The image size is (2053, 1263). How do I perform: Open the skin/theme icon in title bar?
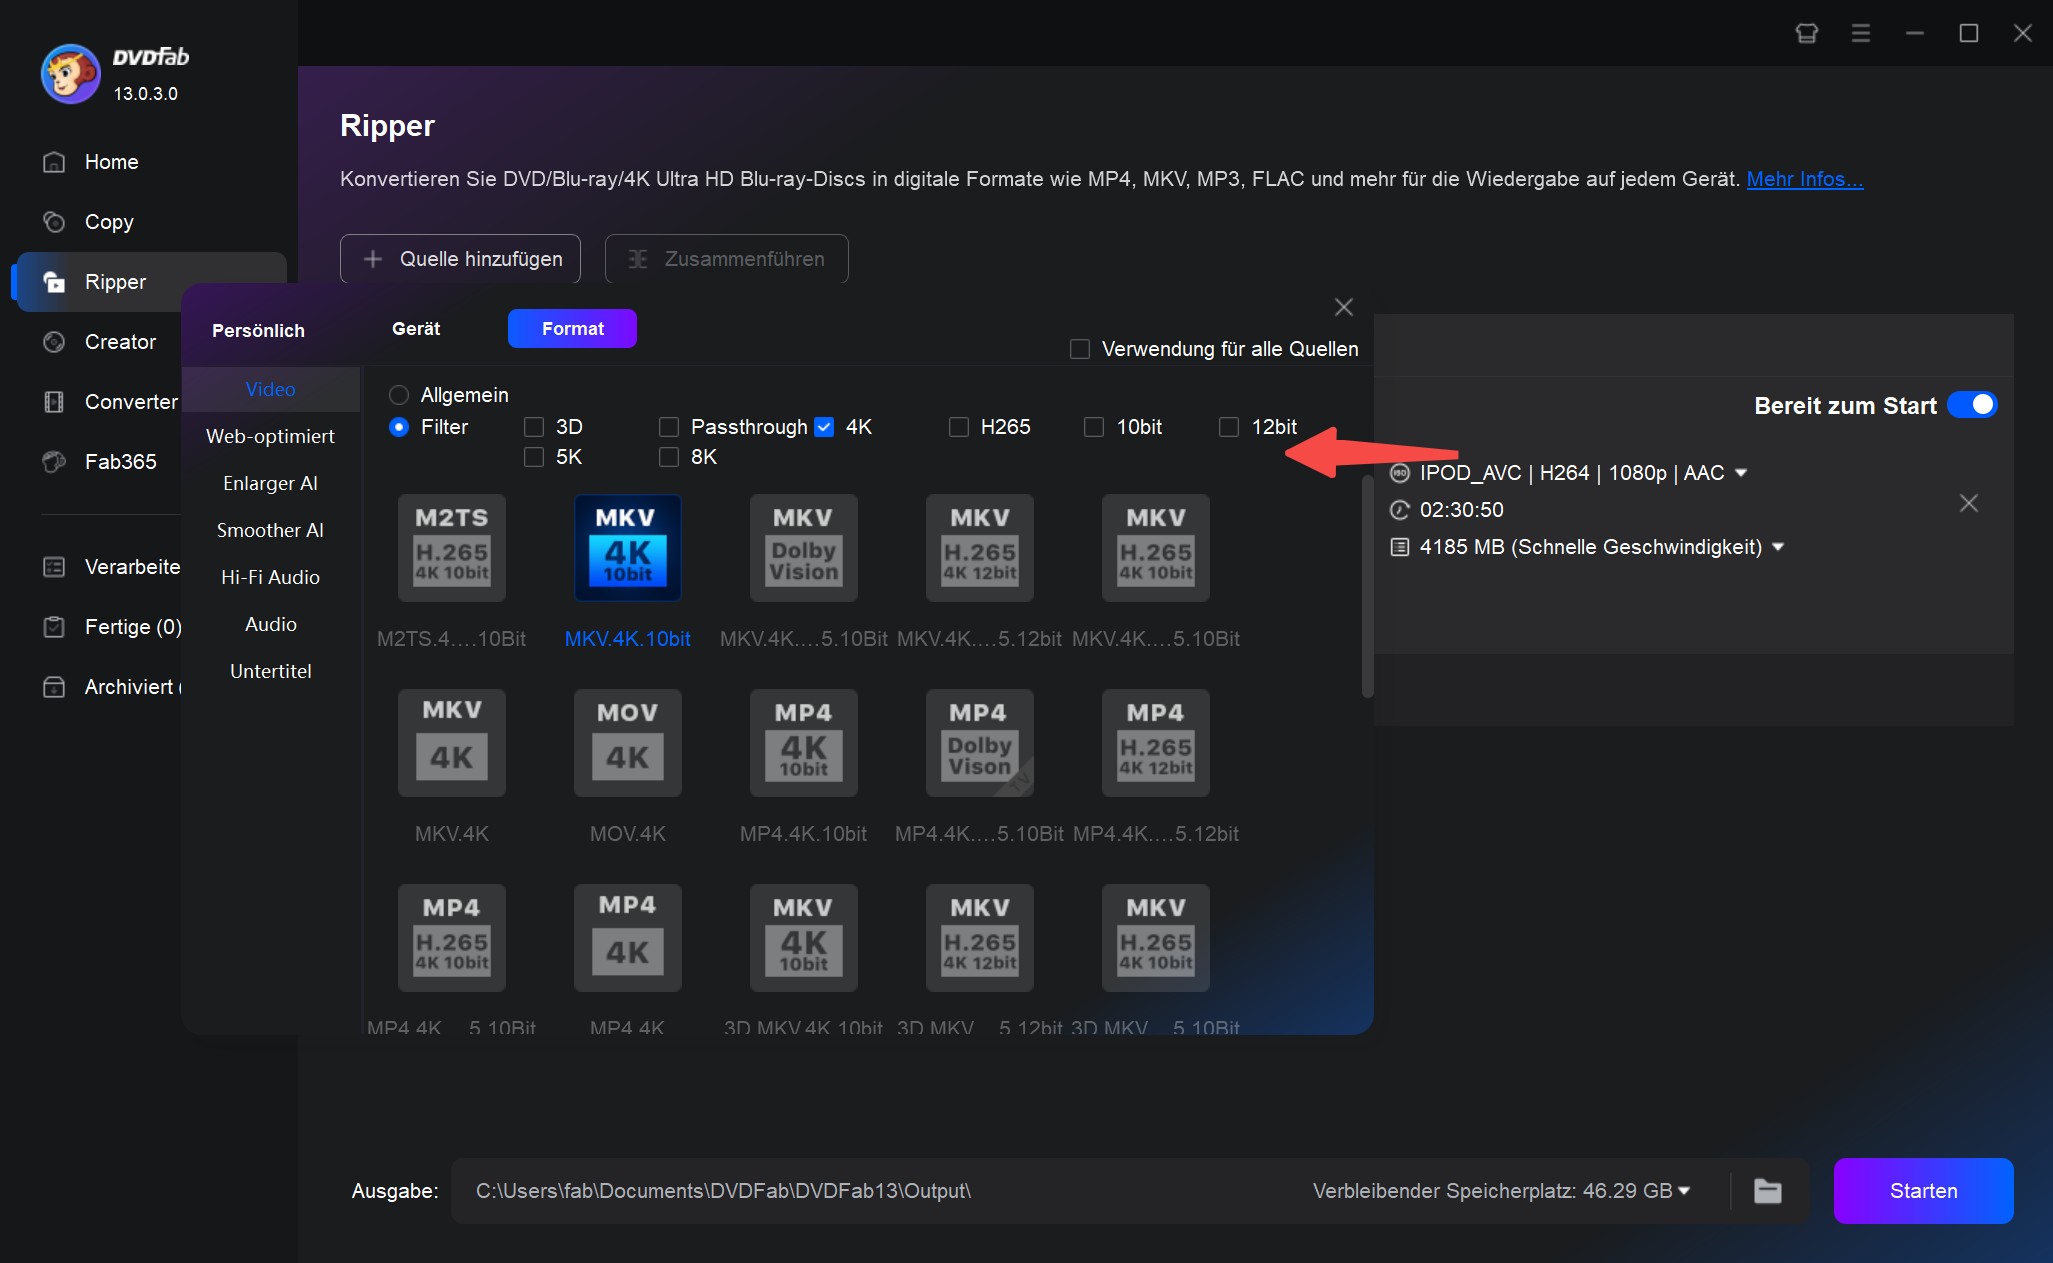[x=1807, y=33]
